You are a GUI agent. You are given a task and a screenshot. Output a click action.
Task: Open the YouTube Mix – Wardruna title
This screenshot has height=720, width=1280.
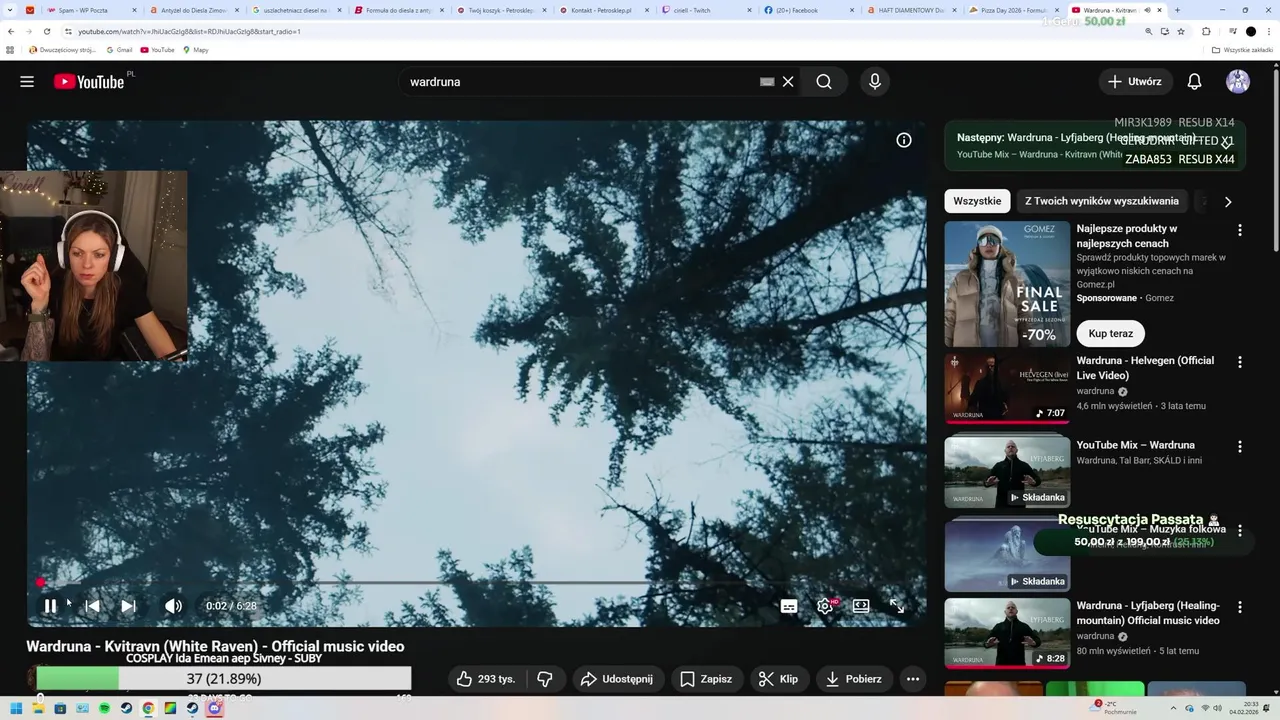[x=1135, y=445]
